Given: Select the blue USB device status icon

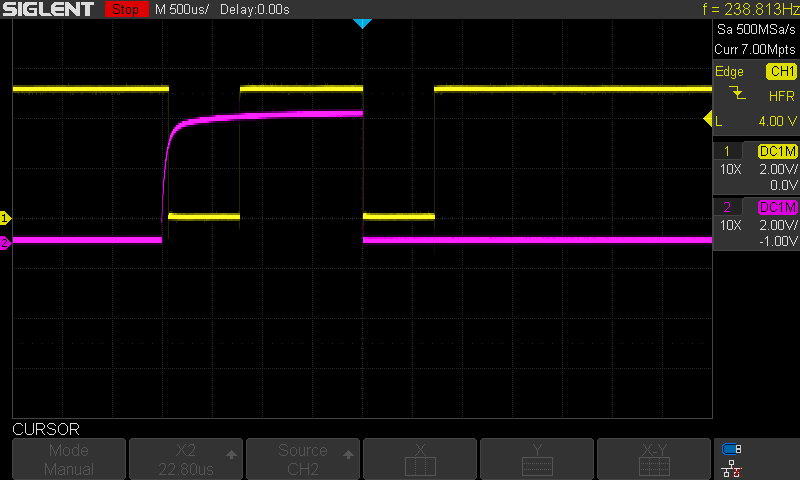Looking at the screenshot, I should point(732,449).
